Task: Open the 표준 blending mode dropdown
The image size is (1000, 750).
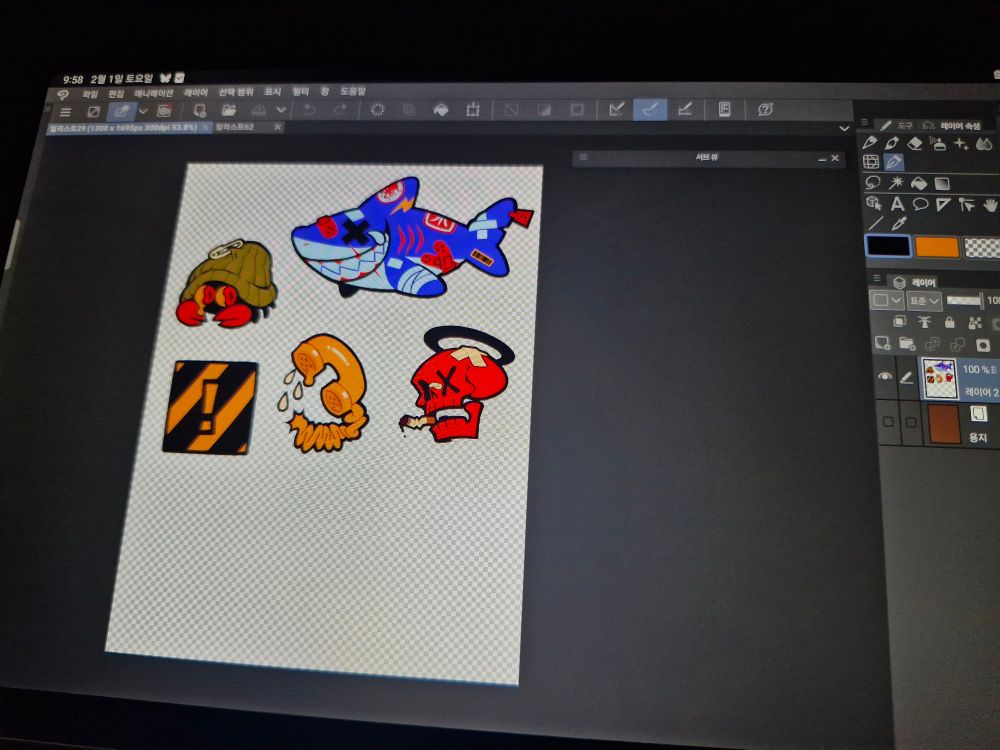Action: [924, 300]
